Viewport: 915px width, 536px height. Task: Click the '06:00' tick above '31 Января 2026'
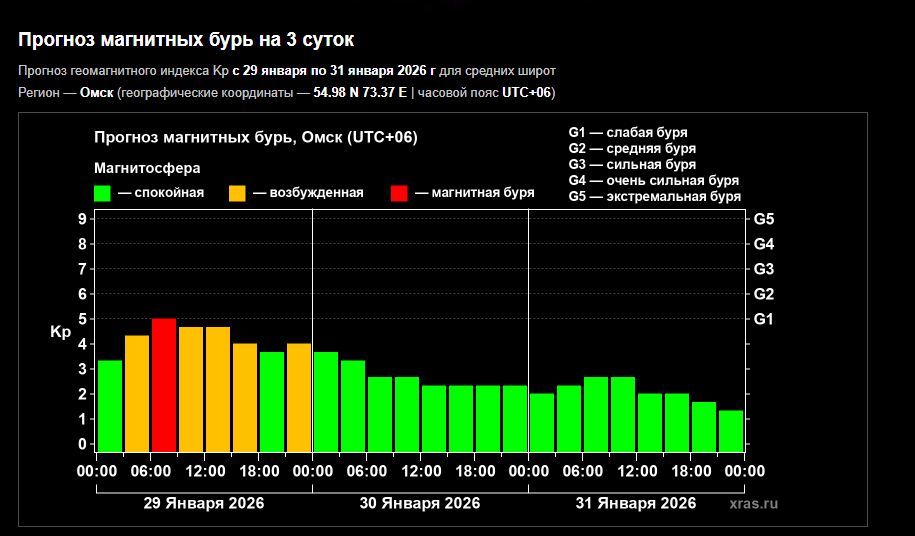click(x=583, y=471)
